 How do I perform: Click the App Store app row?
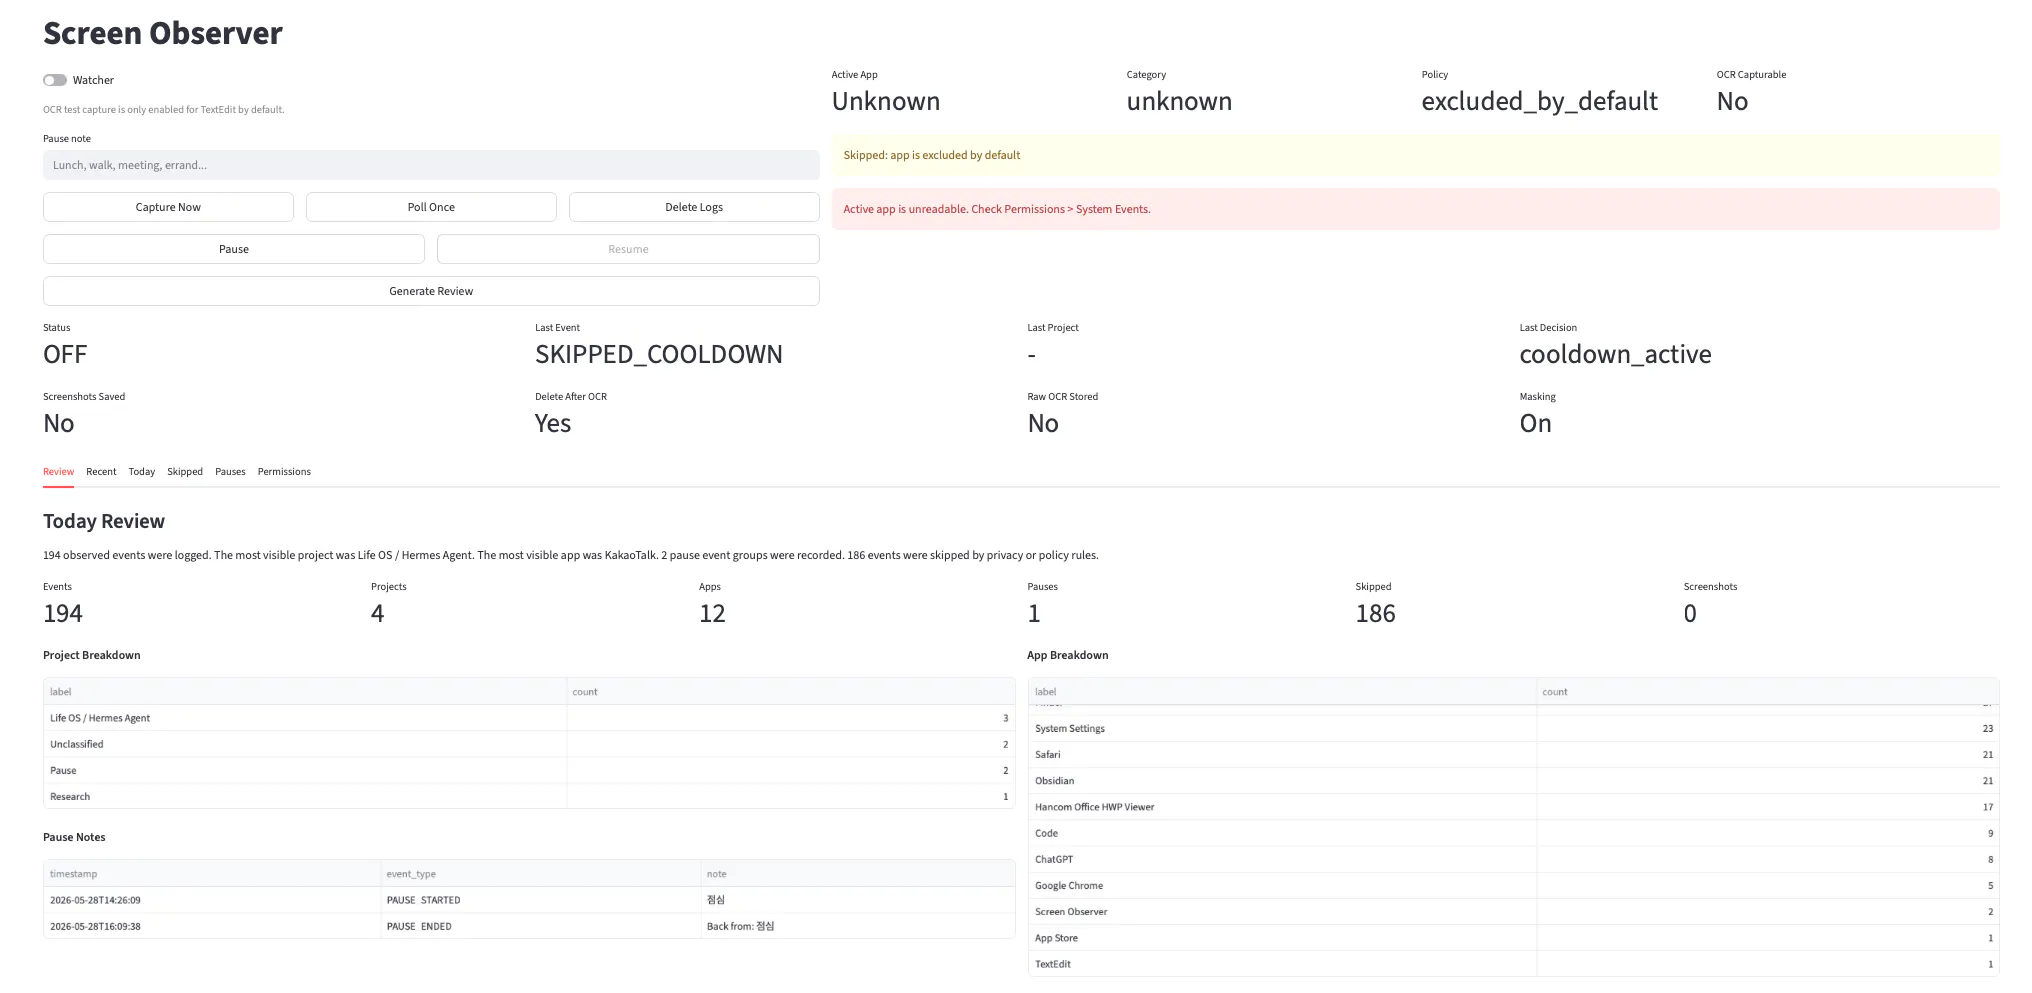(x=1513, y=937)
